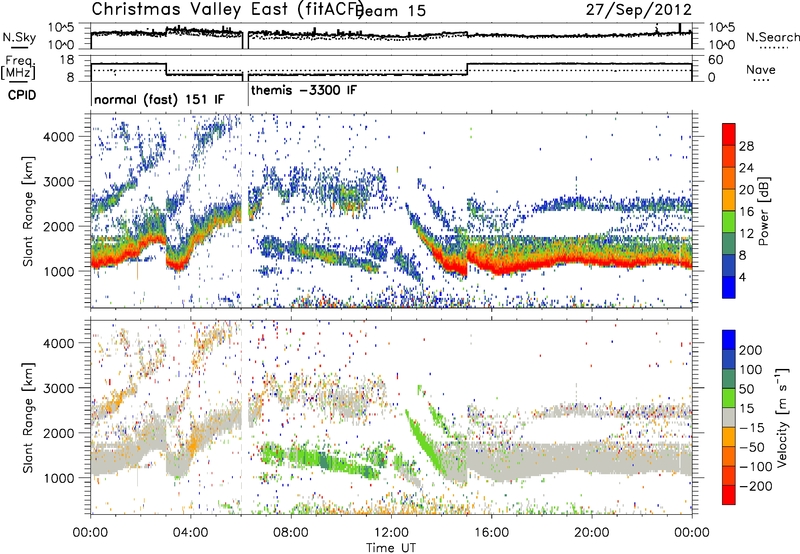800x554 pixels.
Task: Click the 'Christmas Valley East (fitACF)' title
Action: [228, 9]
